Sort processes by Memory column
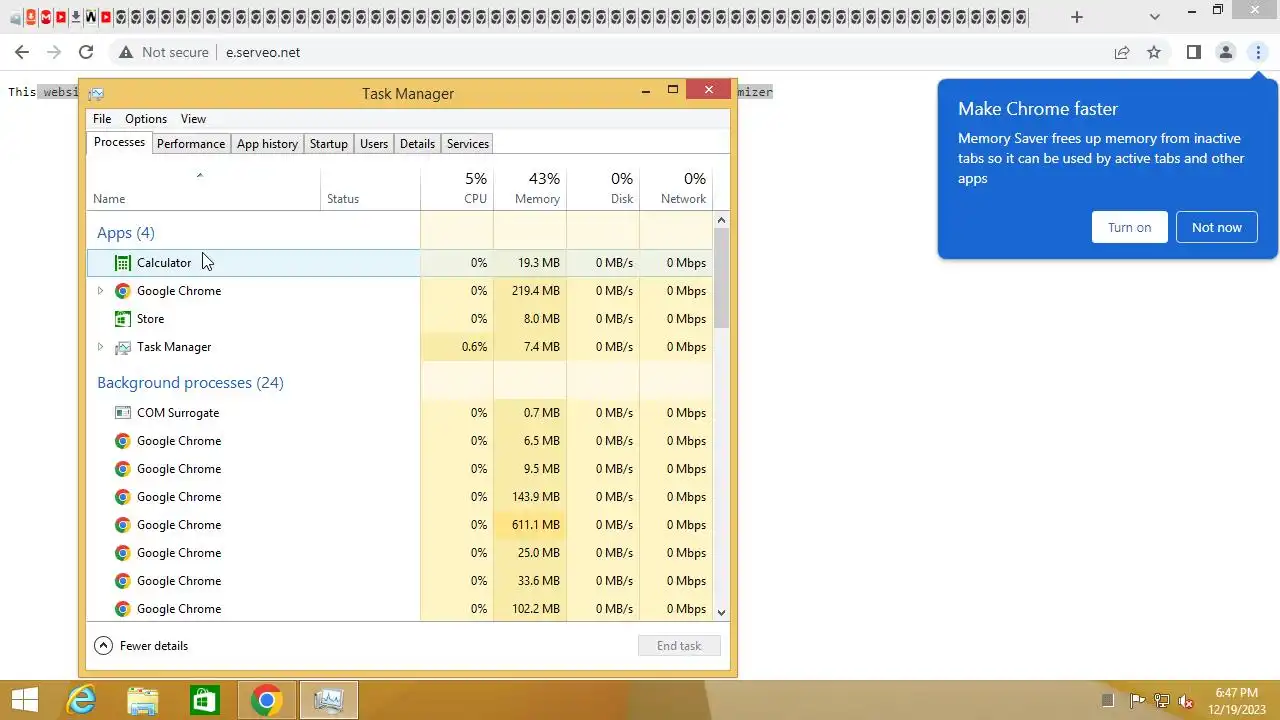This screenshot has height=720, width=1280. point(530,188)
